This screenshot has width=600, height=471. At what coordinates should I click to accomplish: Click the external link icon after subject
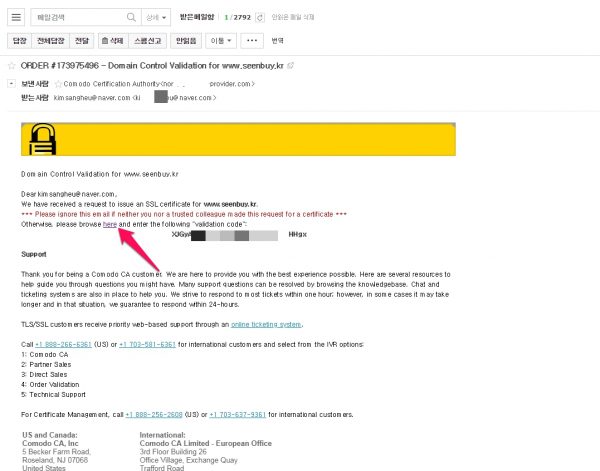[290, 64]
